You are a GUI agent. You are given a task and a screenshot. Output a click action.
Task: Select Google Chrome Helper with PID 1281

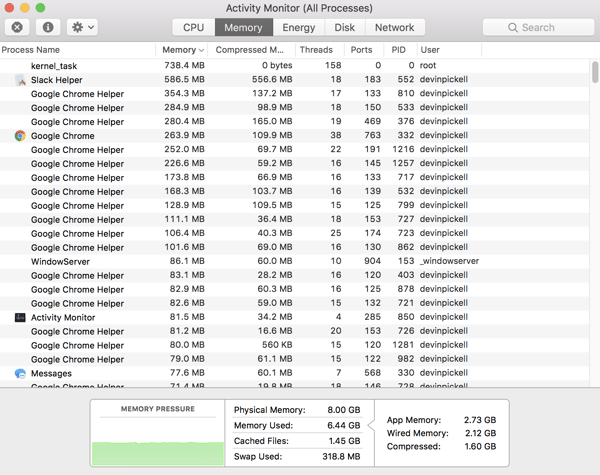click(294, 345)
